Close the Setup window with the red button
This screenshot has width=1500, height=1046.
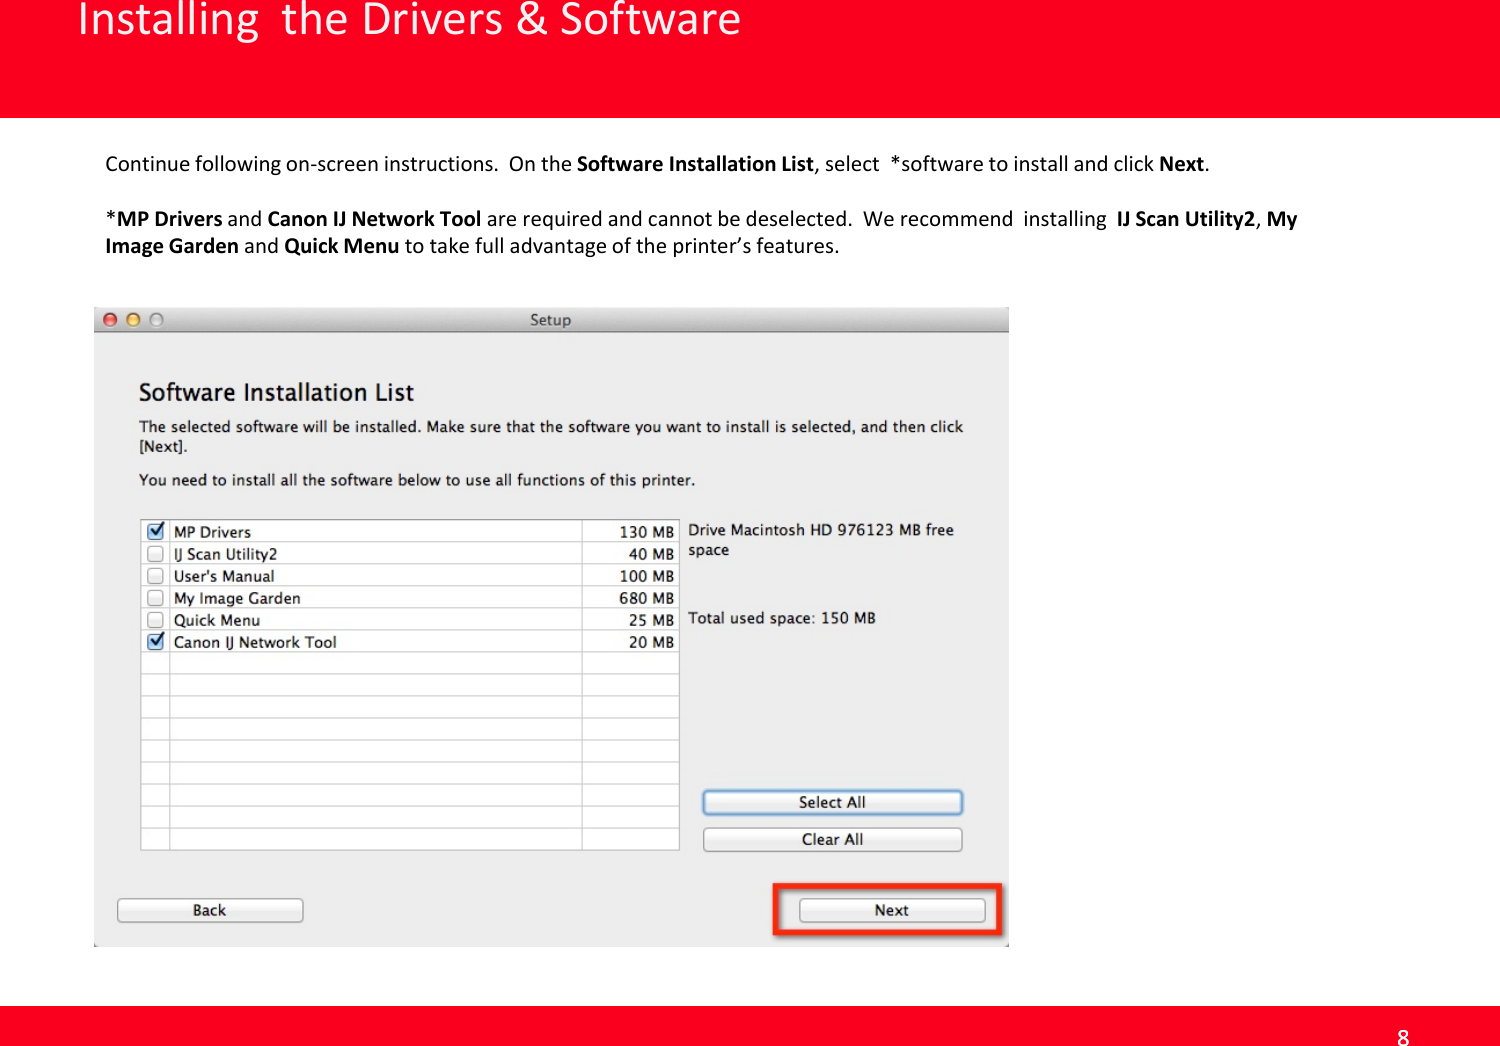(x=110, y=320)
